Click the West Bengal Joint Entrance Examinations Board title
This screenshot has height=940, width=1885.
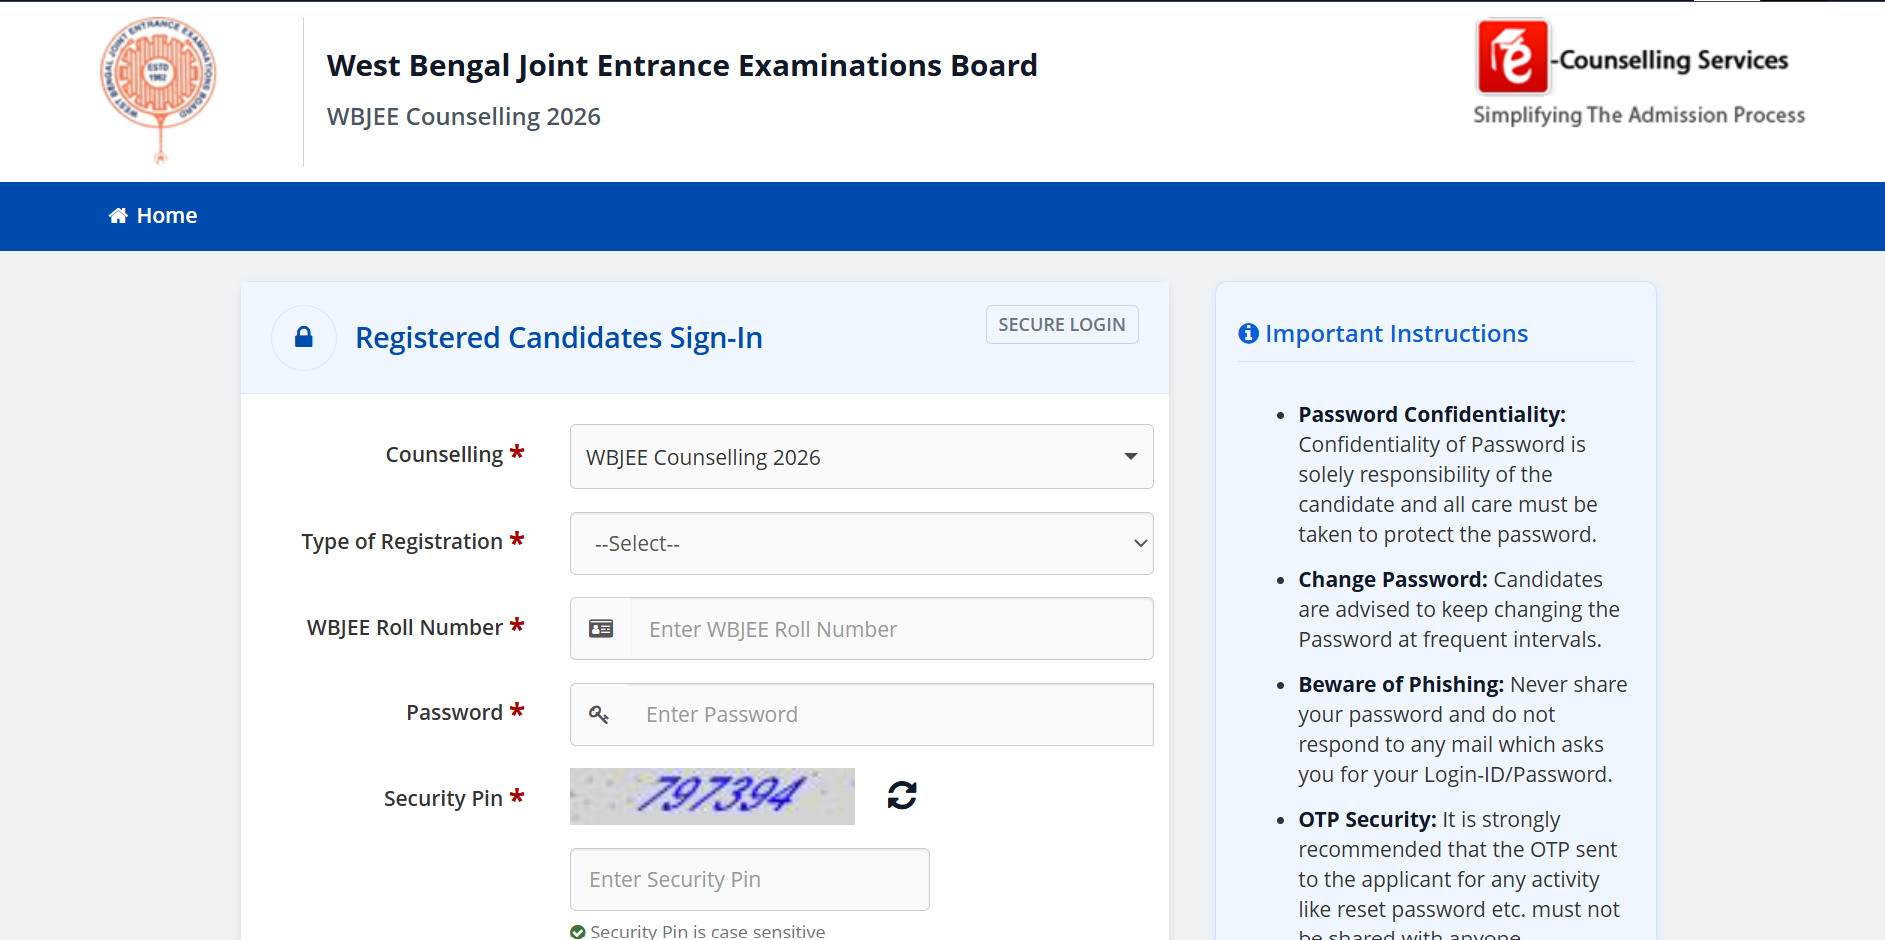682,66
